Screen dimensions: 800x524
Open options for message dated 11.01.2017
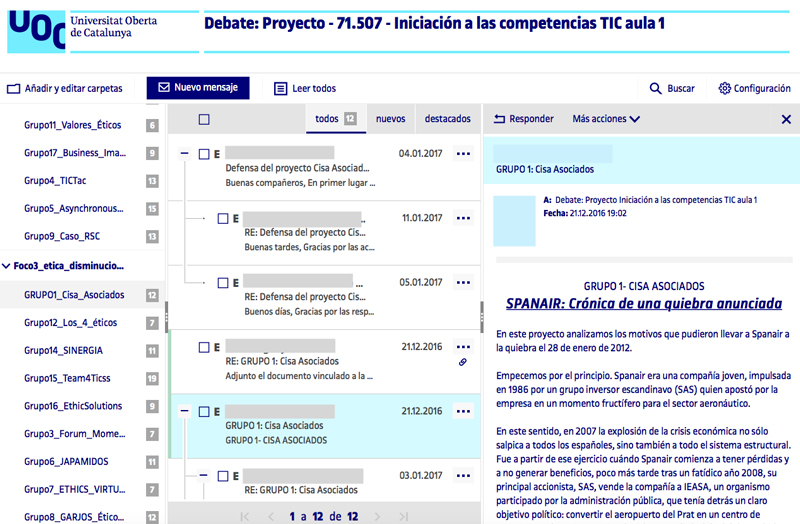(463, 218)
